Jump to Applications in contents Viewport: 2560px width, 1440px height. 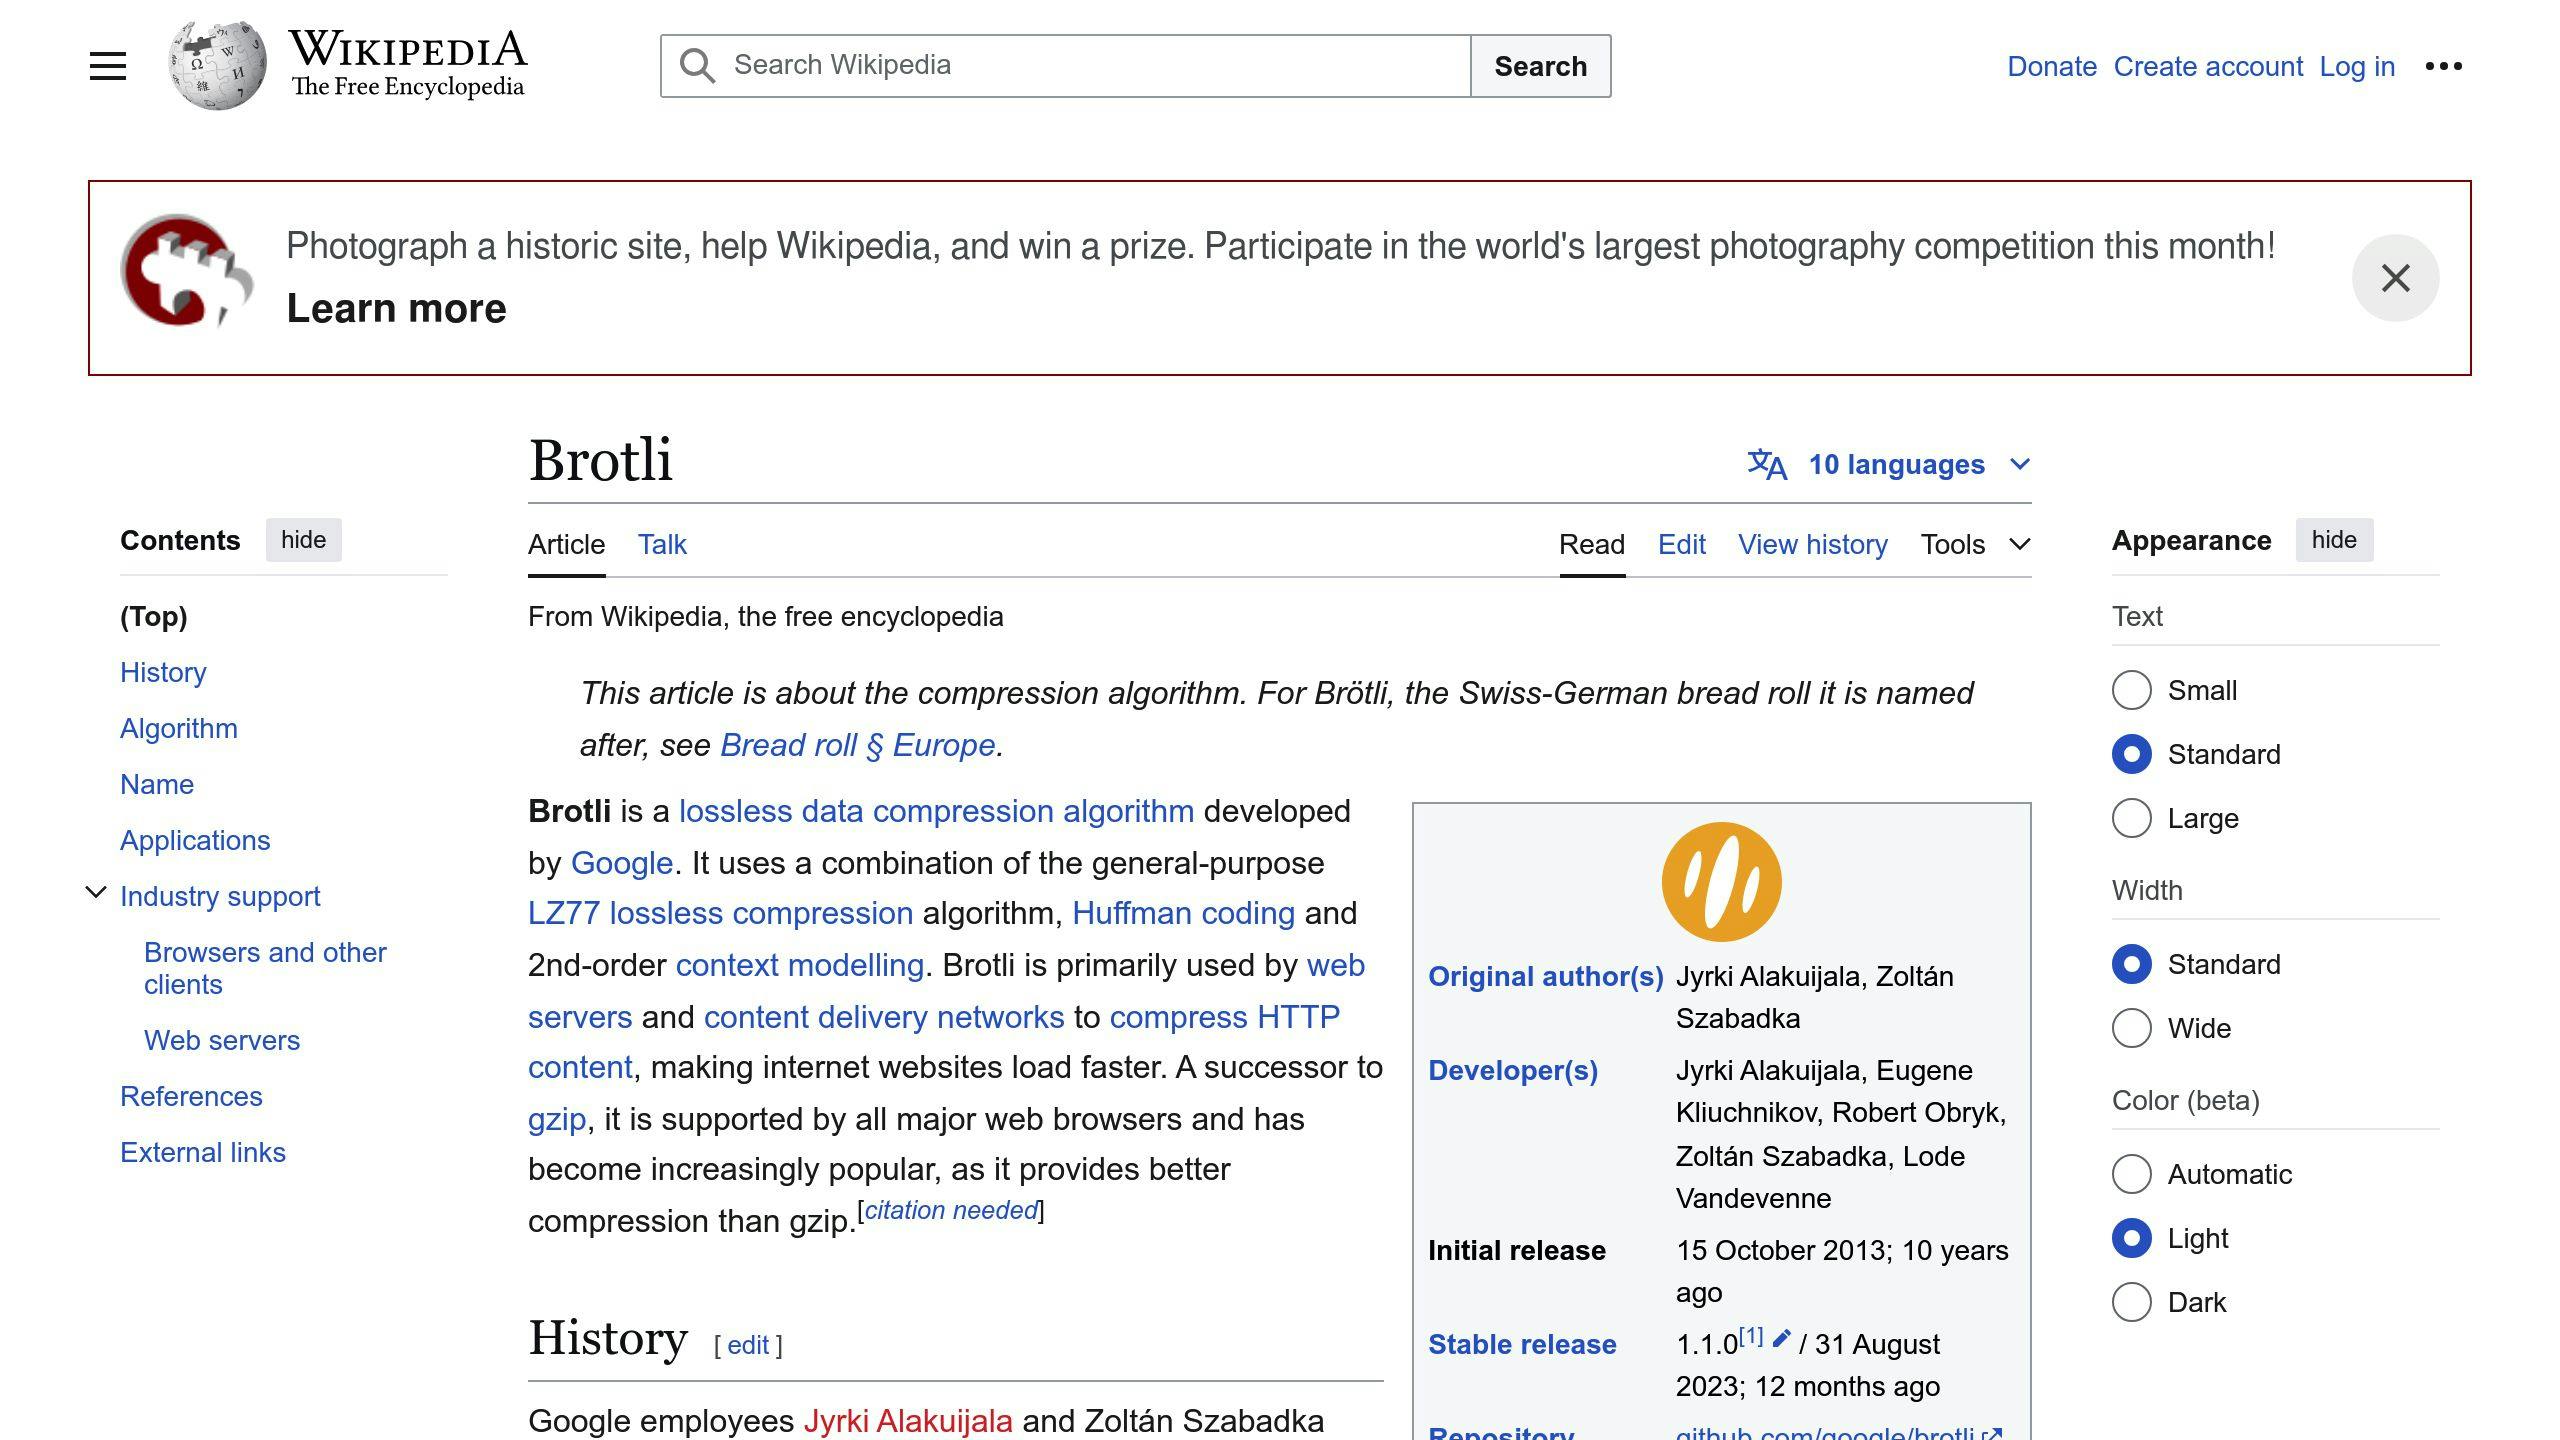[x=195, y=840]
